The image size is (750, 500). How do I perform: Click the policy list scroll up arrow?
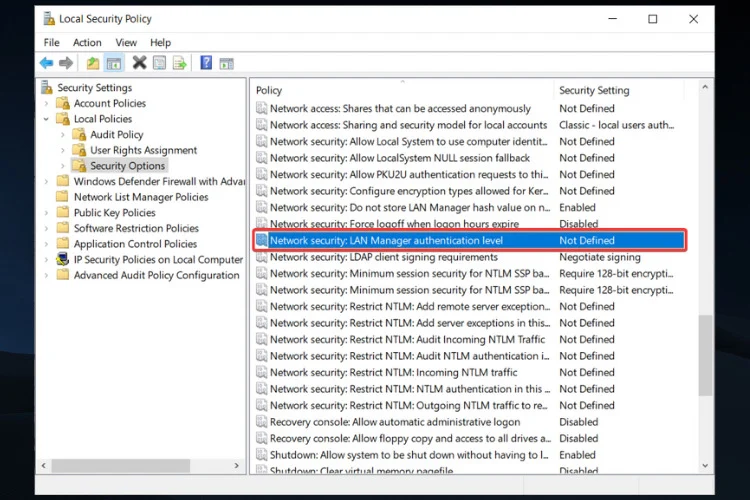click(x=705, y=87)
